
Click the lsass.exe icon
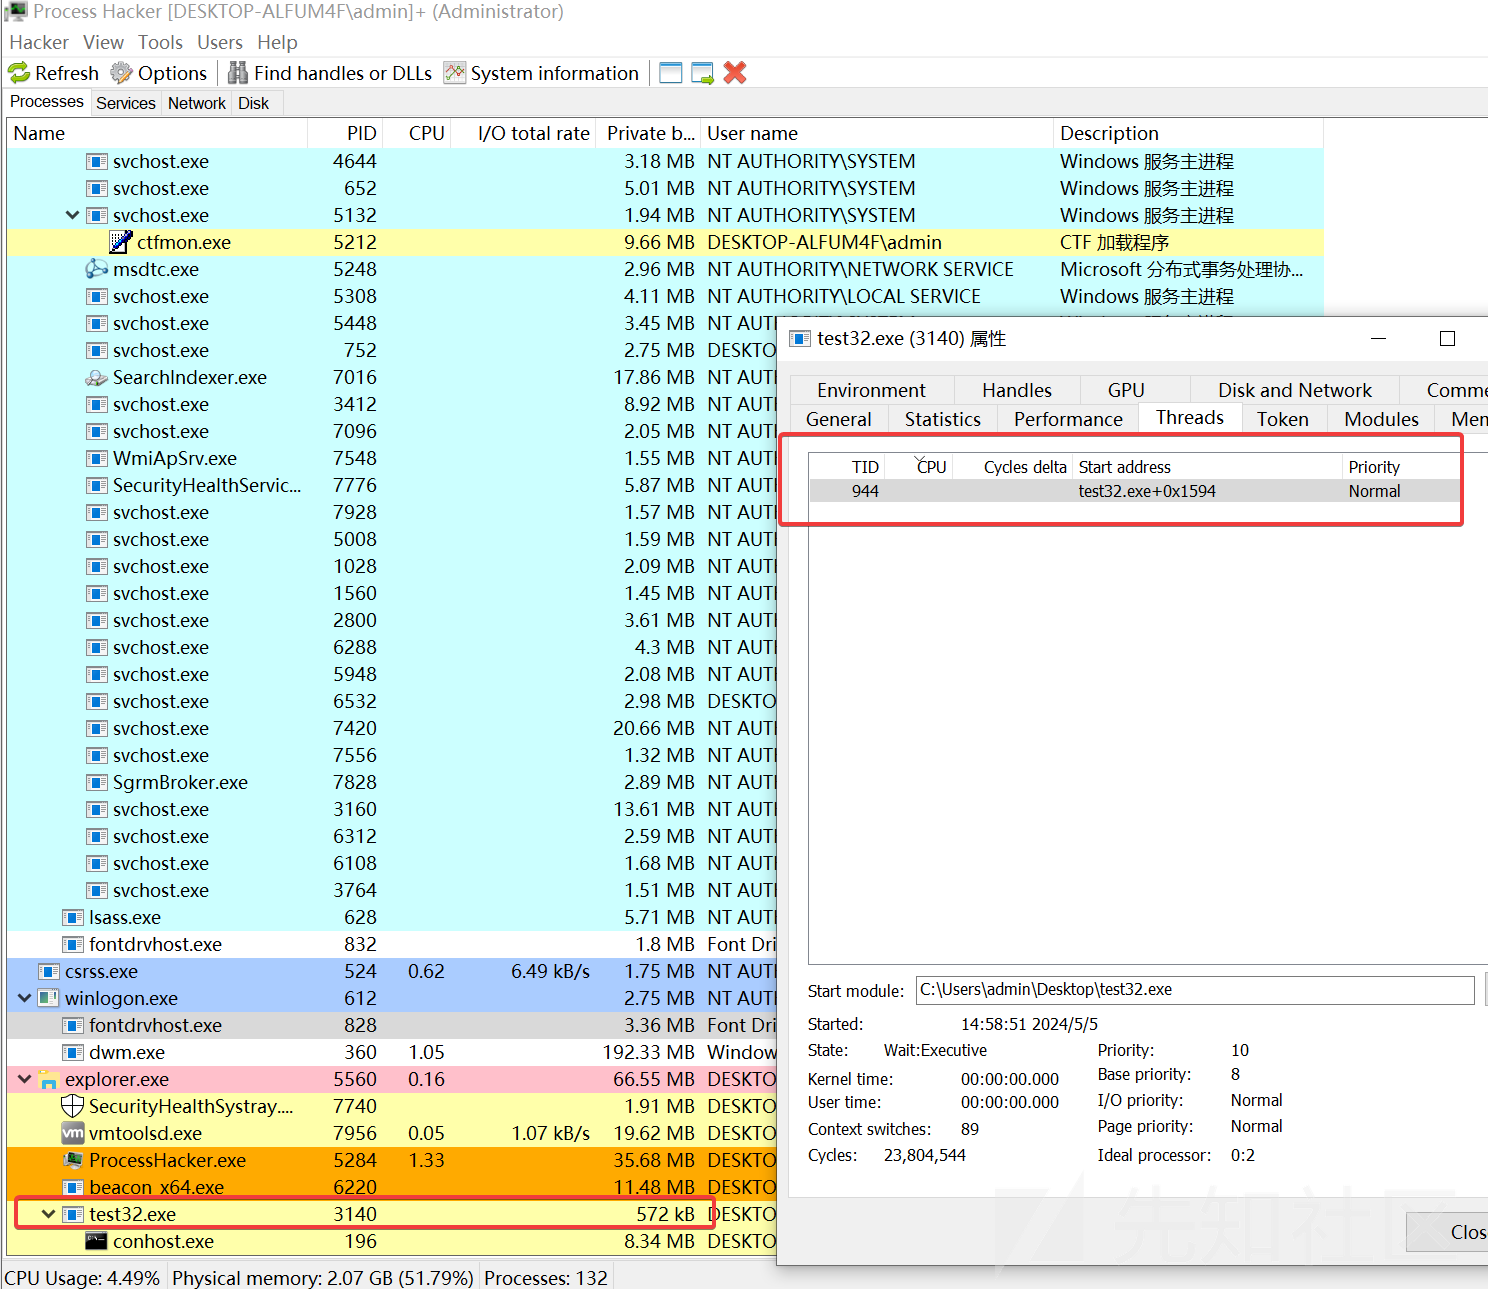(x=73, y=917)
